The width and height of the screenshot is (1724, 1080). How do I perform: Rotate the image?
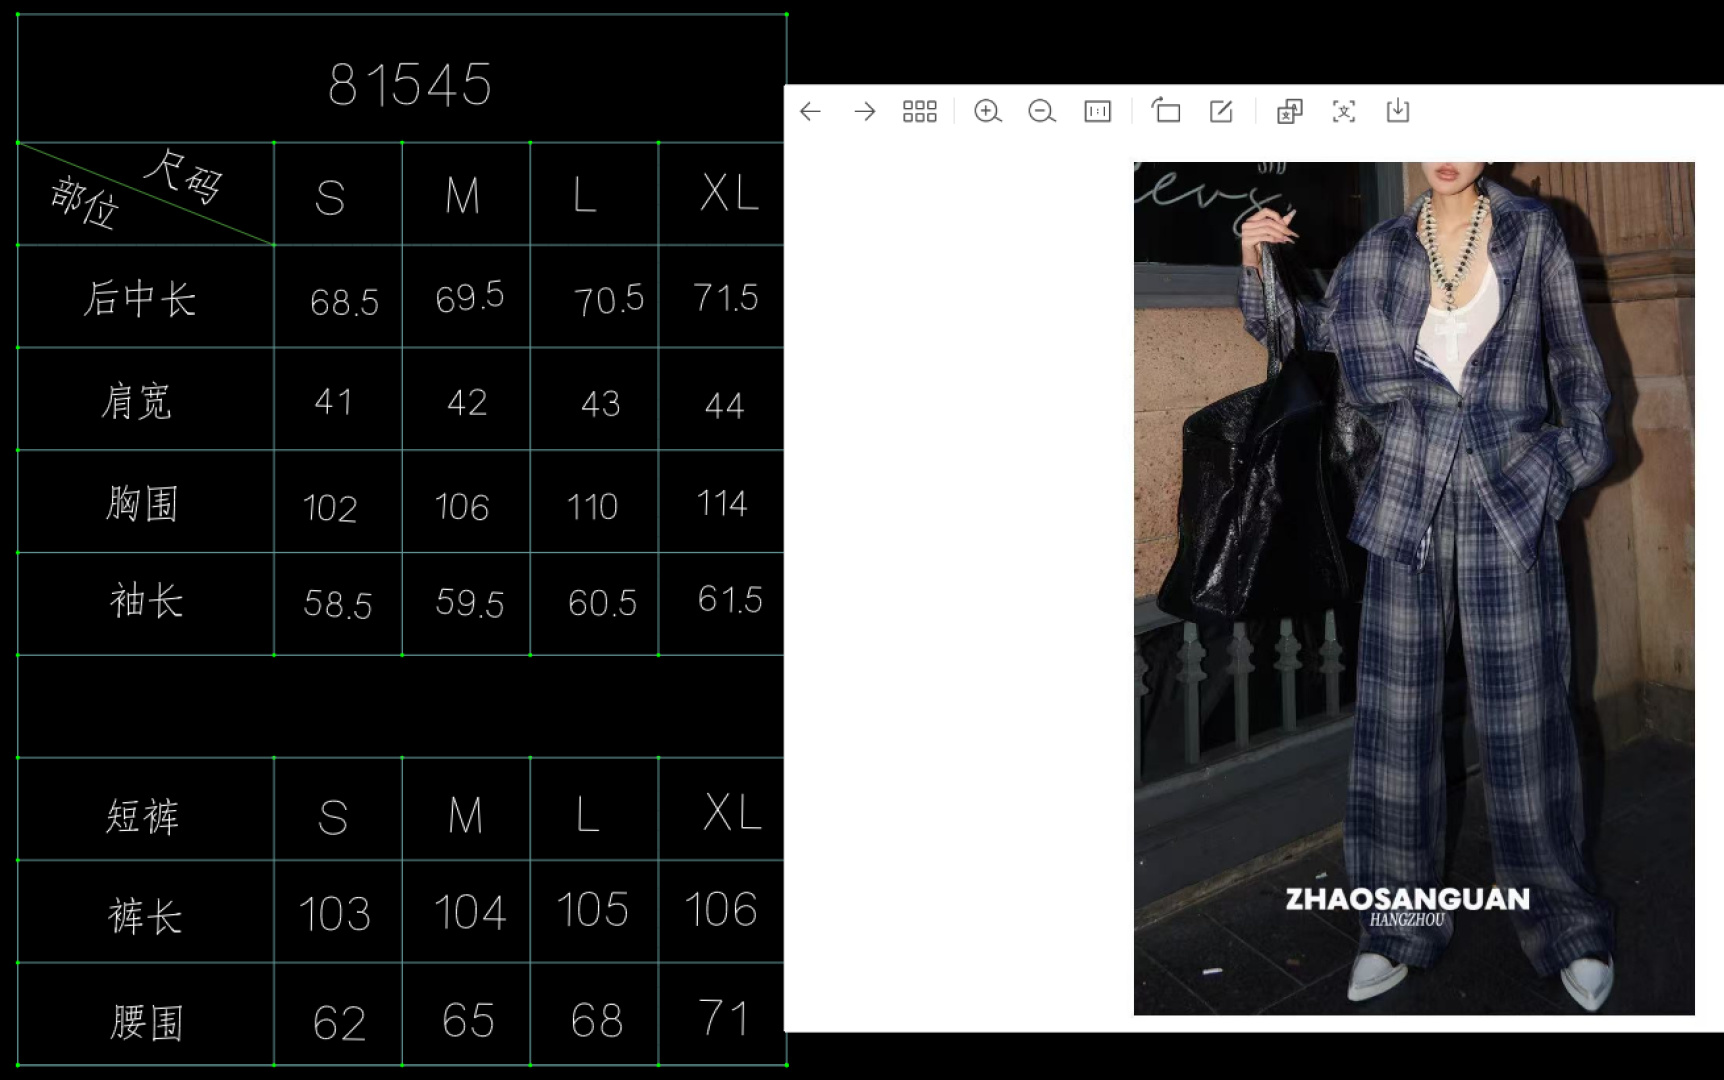coord(1166,111)
